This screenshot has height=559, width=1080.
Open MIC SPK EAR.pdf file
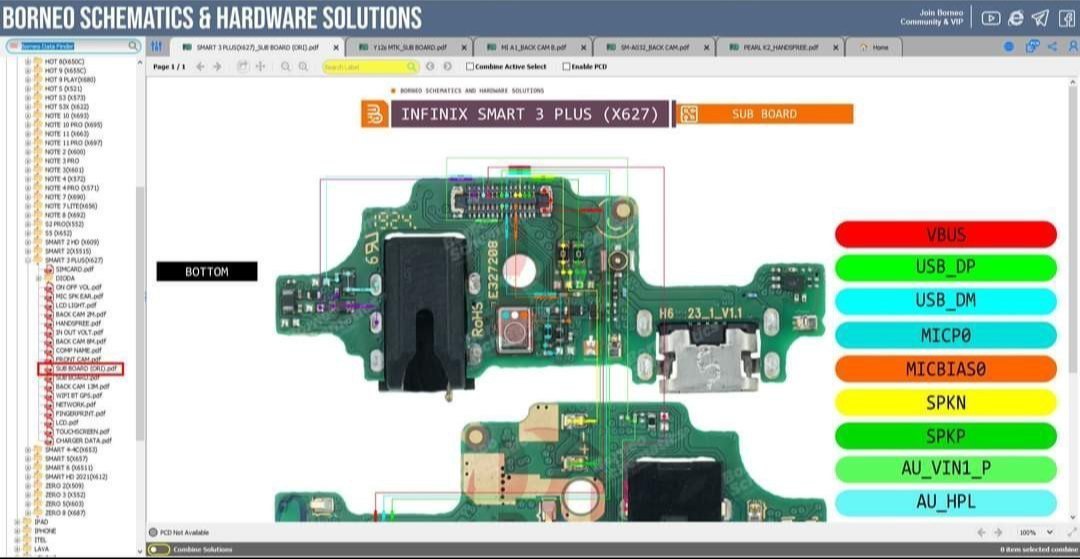[x=79, y=296]
